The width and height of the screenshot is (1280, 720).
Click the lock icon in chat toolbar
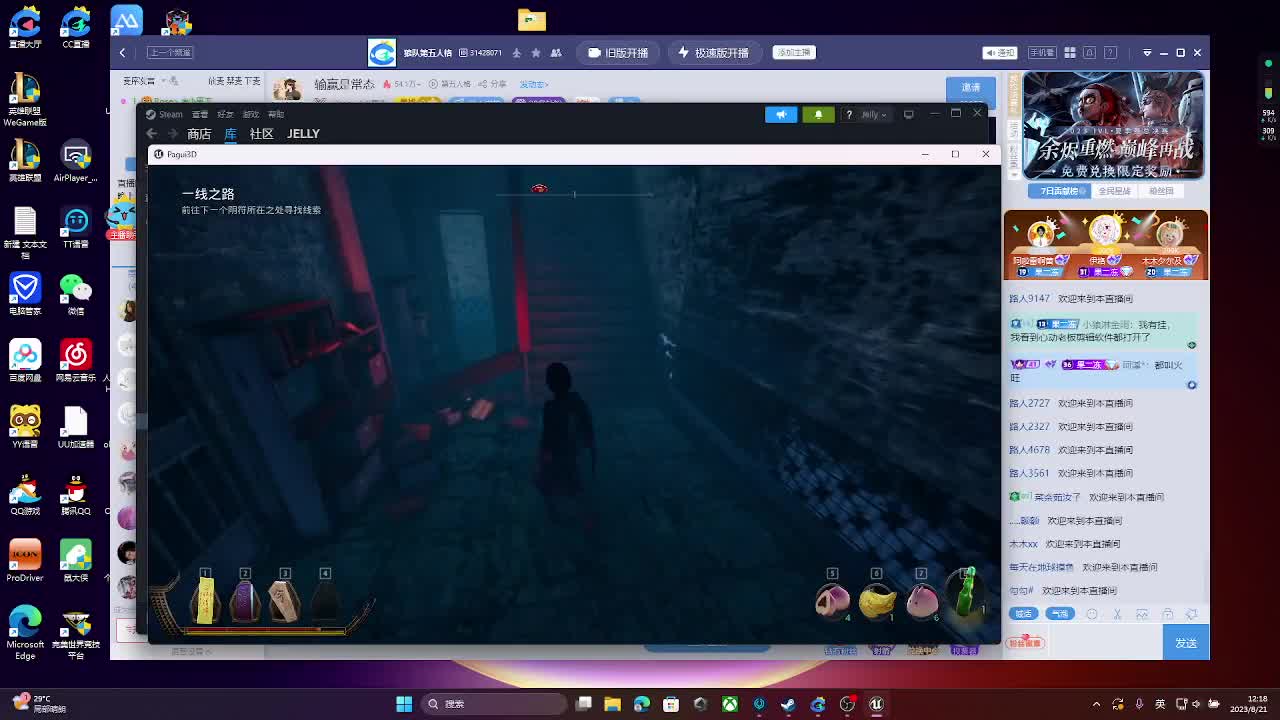(x=1167, y=614)
